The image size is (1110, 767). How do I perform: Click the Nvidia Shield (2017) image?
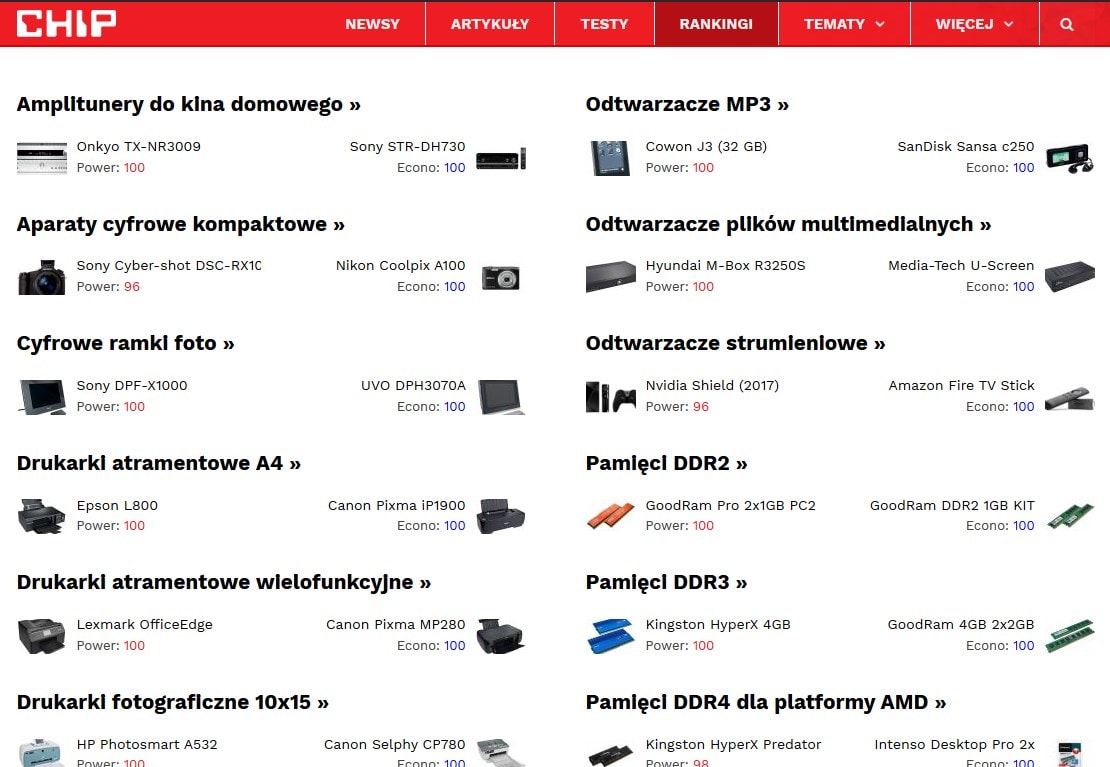[x=610, y=397]
